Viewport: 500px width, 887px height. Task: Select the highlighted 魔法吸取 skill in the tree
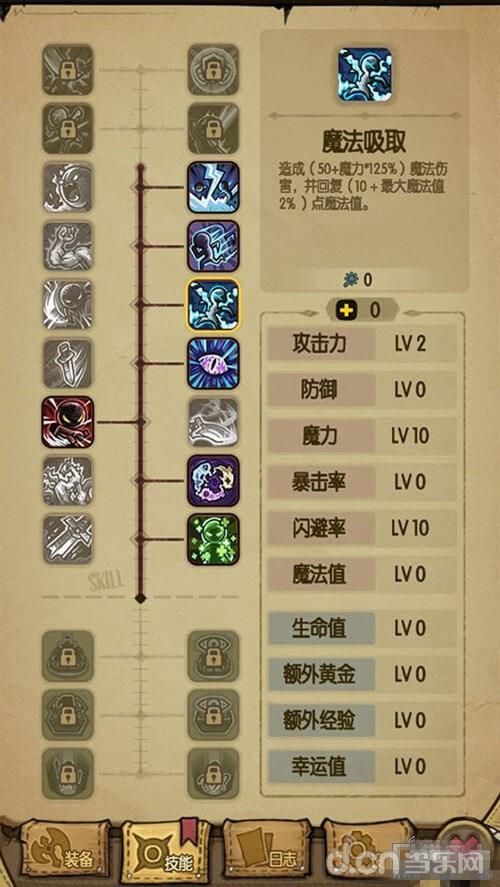pyautogui.click(x=213, y=304)
